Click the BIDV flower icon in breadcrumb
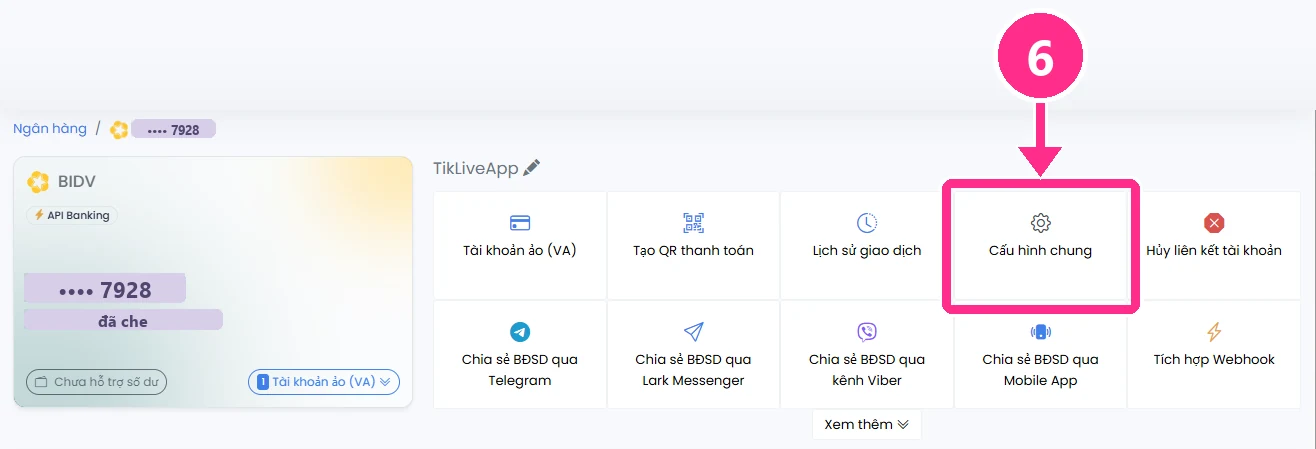Screen dimensions: 1316x449 tap(119, 130)
